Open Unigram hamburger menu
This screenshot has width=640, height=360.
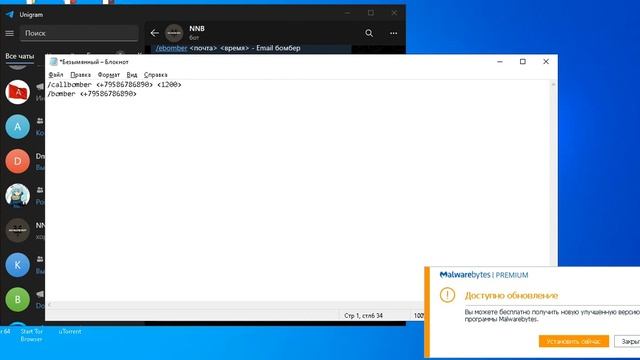click(x=9, y=33)
